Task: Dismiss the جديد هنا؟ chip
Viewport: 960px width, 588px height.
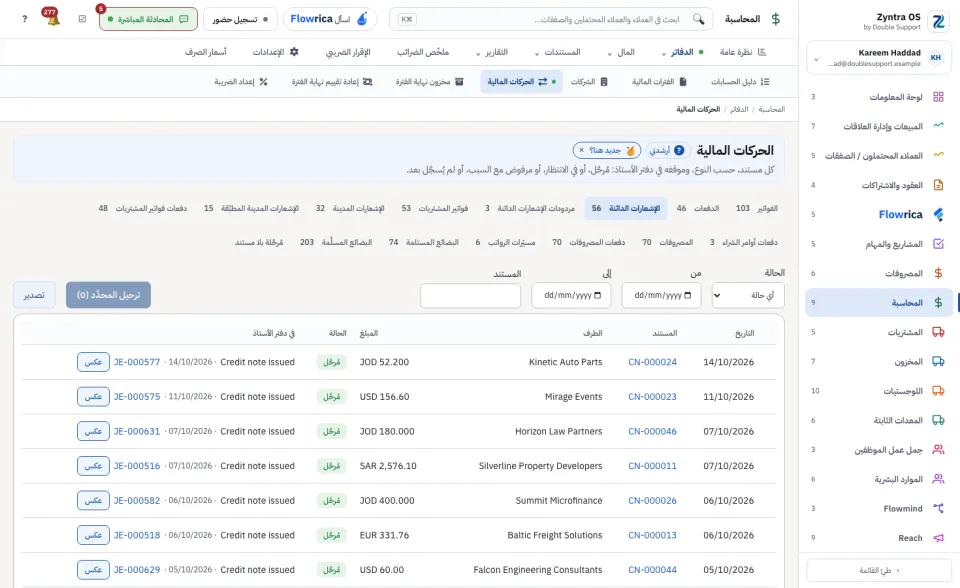Action: tap(581, 150)
